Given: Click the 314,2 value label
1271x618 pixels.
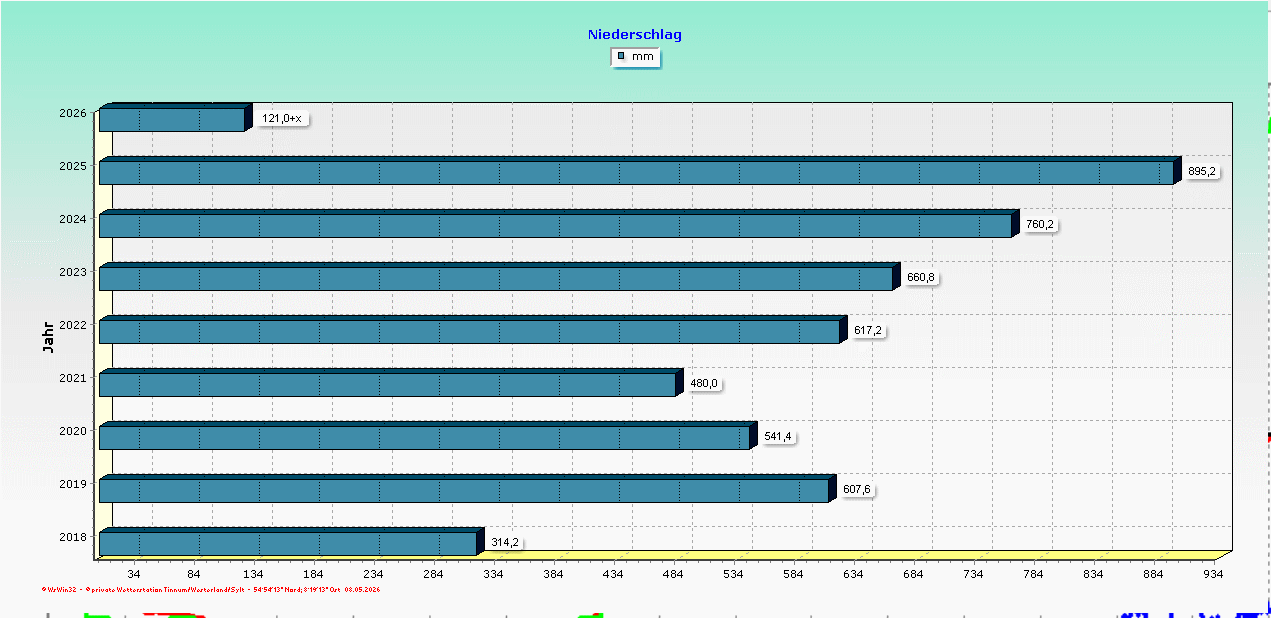Looking at the screenshot, I should pos(505,542).
